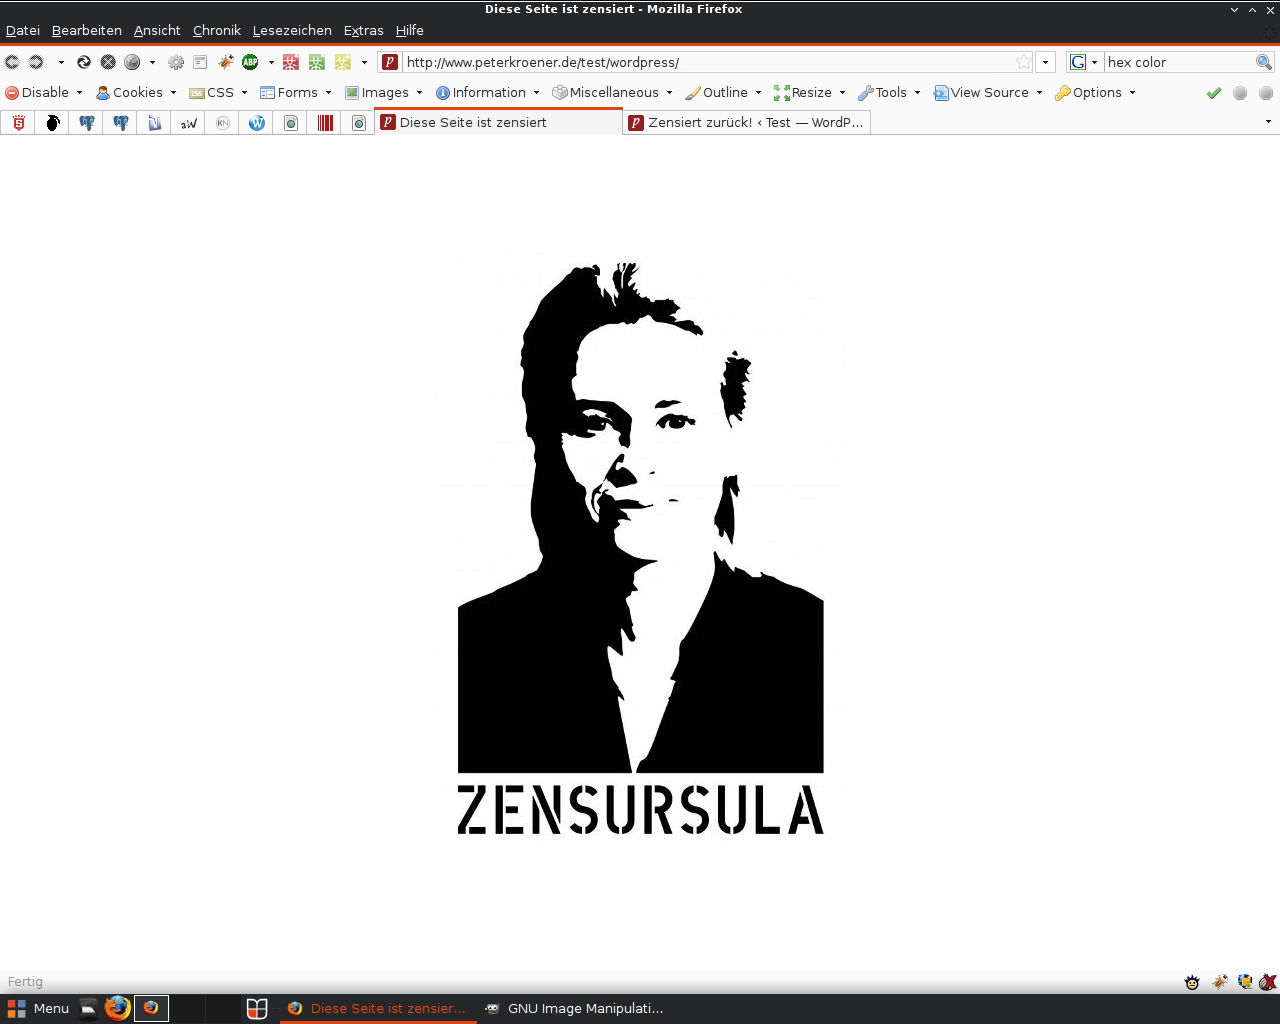This screenshot has width=1280, height=1024.
Task: Open the View Source dropdown
Action: click(x=988, y=93)
